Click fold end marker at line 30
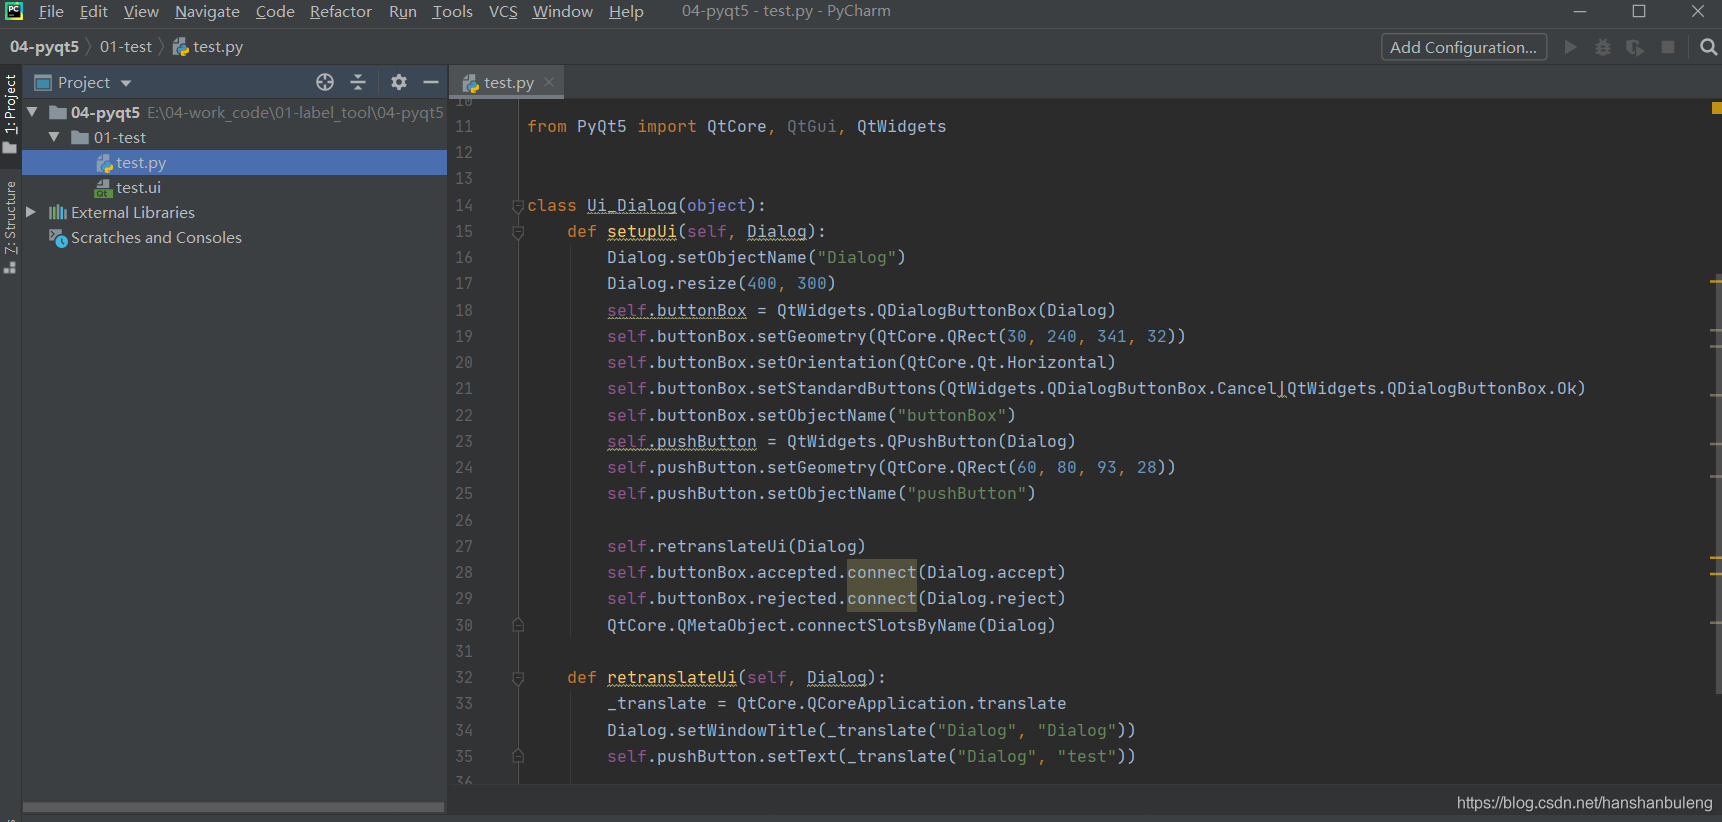The height and width of the screenshot is (822, 1722). 518,625
